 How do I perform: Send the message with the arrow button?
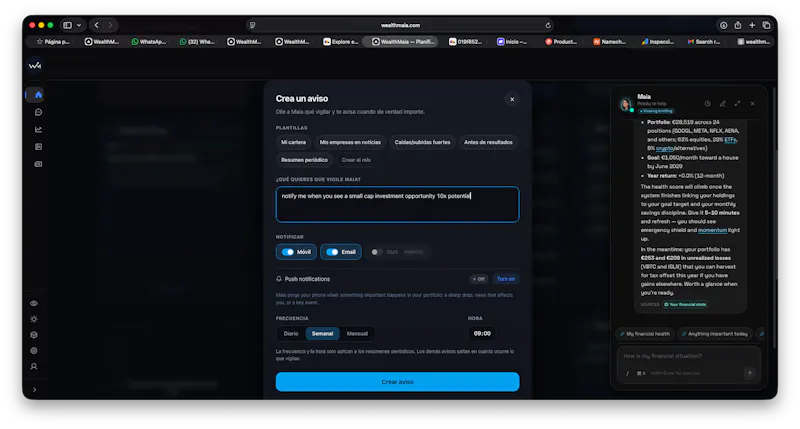click(749, 373)
